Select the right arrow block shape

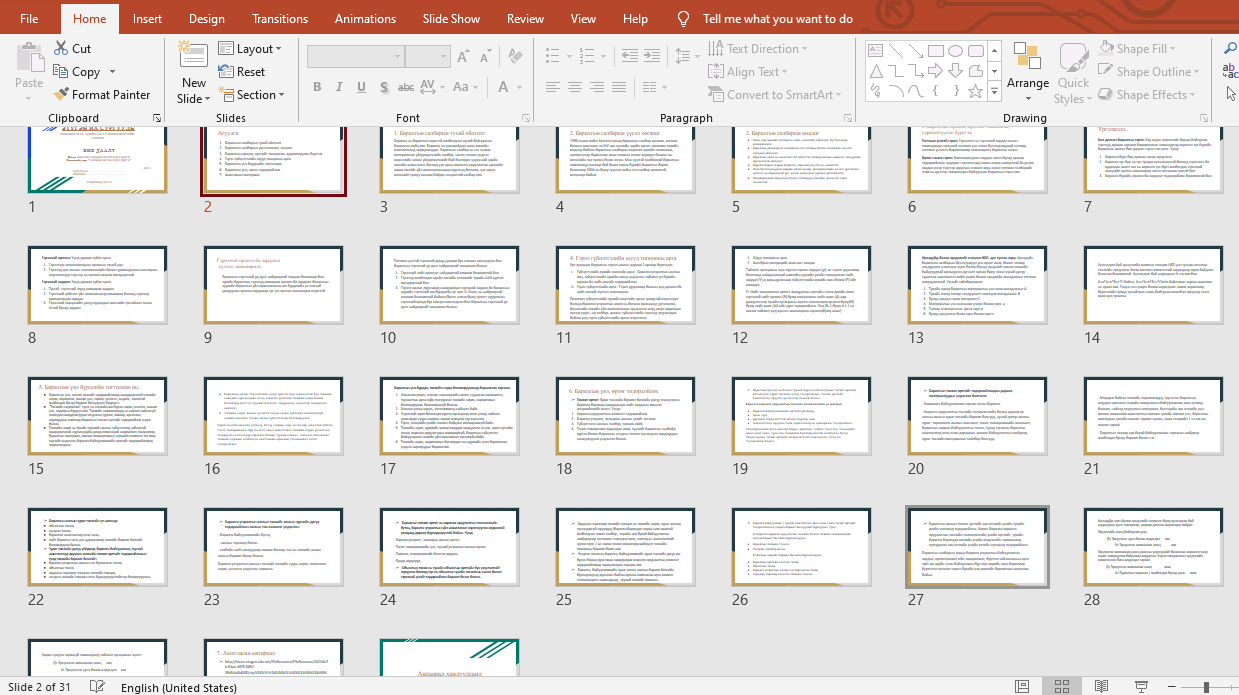[x=936, y=71]
